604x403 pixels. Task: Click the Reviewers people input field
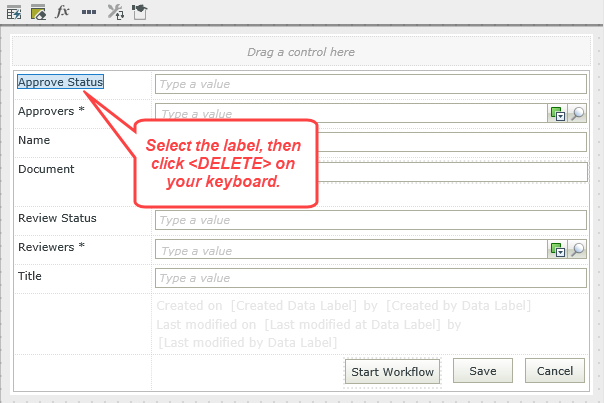[350, 249]
